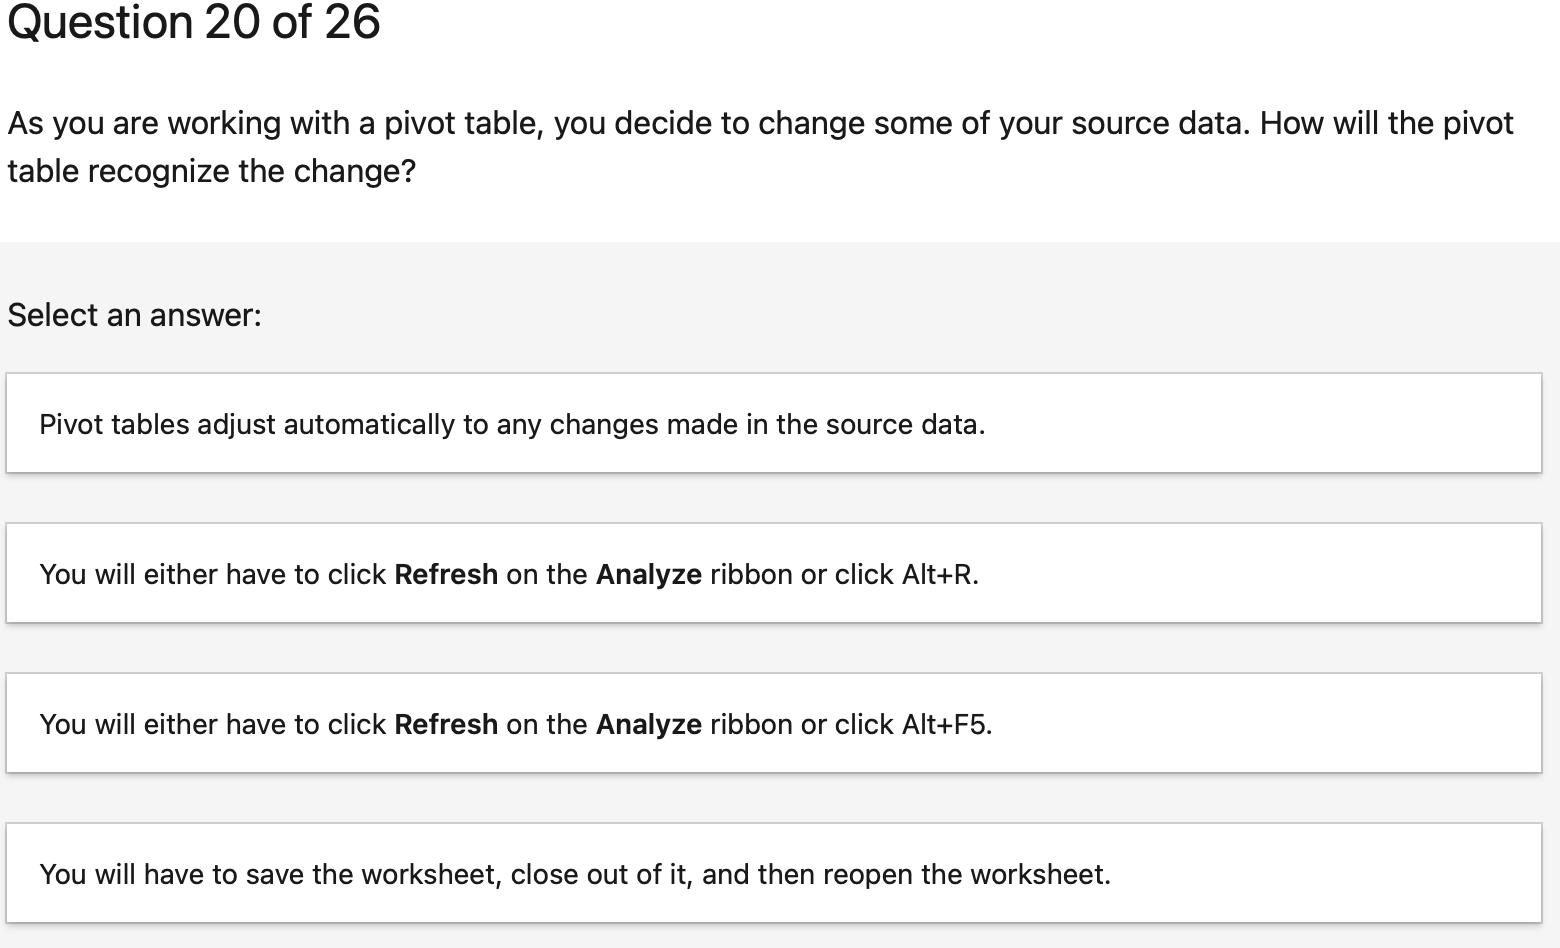Choose the answer ending with Alt+R

click(x=772, y=574)
